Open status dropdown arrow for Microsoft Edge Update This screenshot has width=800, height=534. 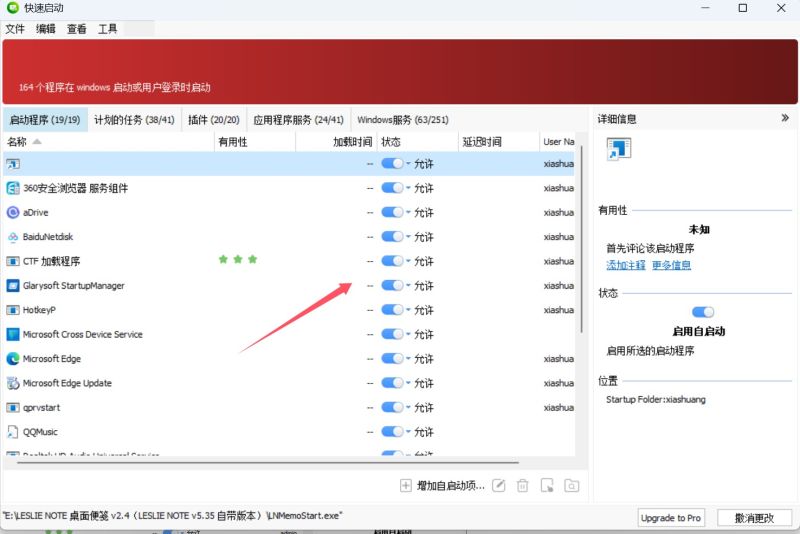pos(408,383)
